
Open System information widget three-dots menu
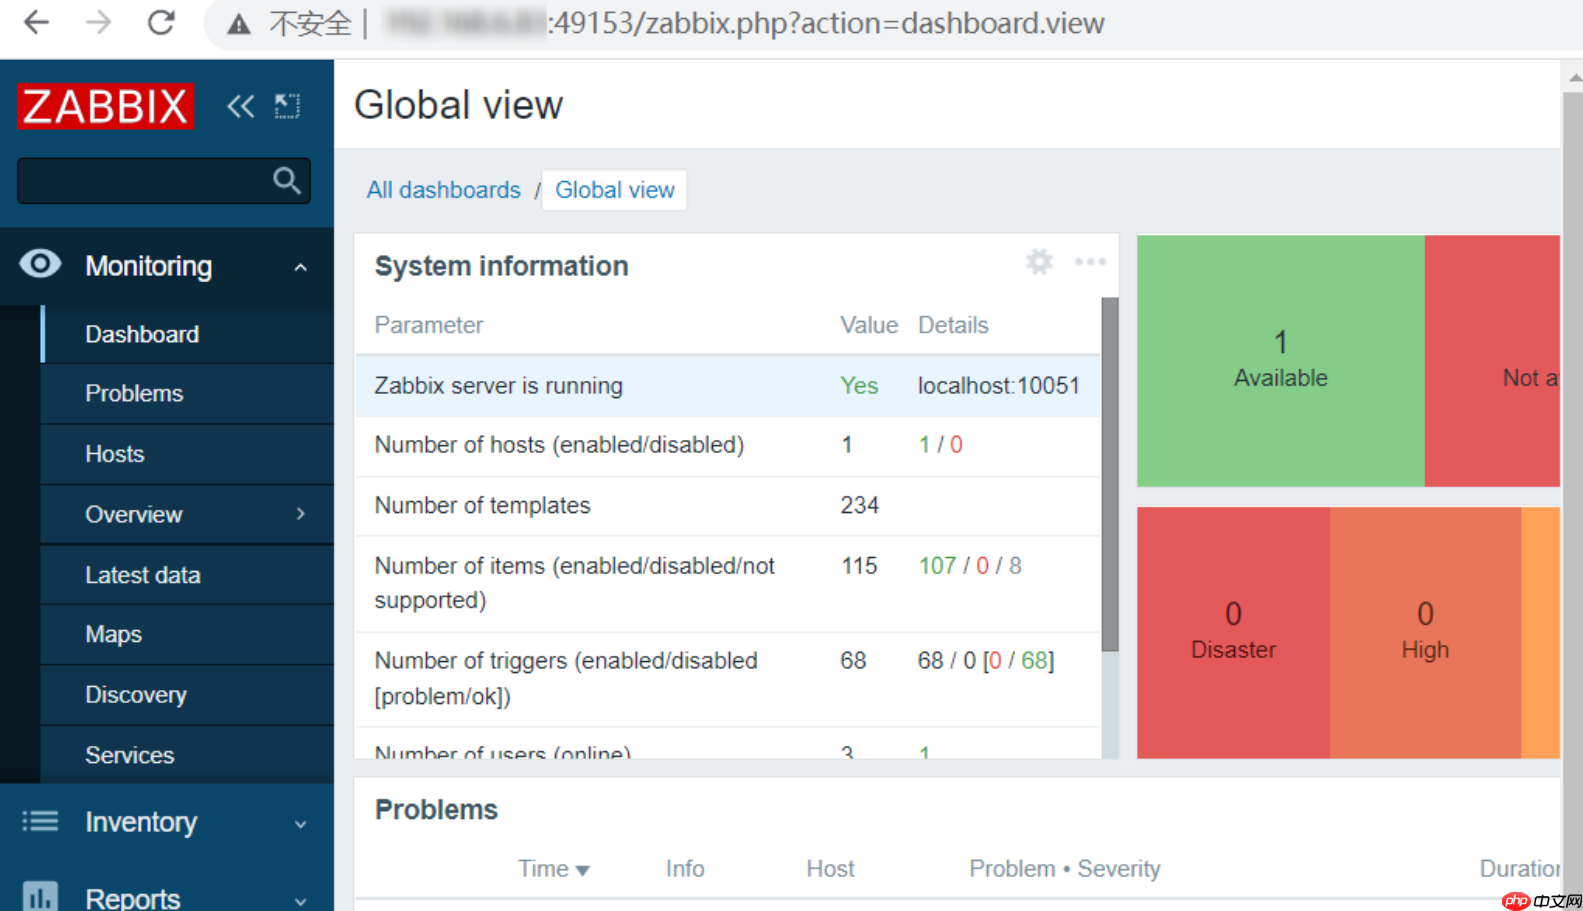pos(1090,262)
